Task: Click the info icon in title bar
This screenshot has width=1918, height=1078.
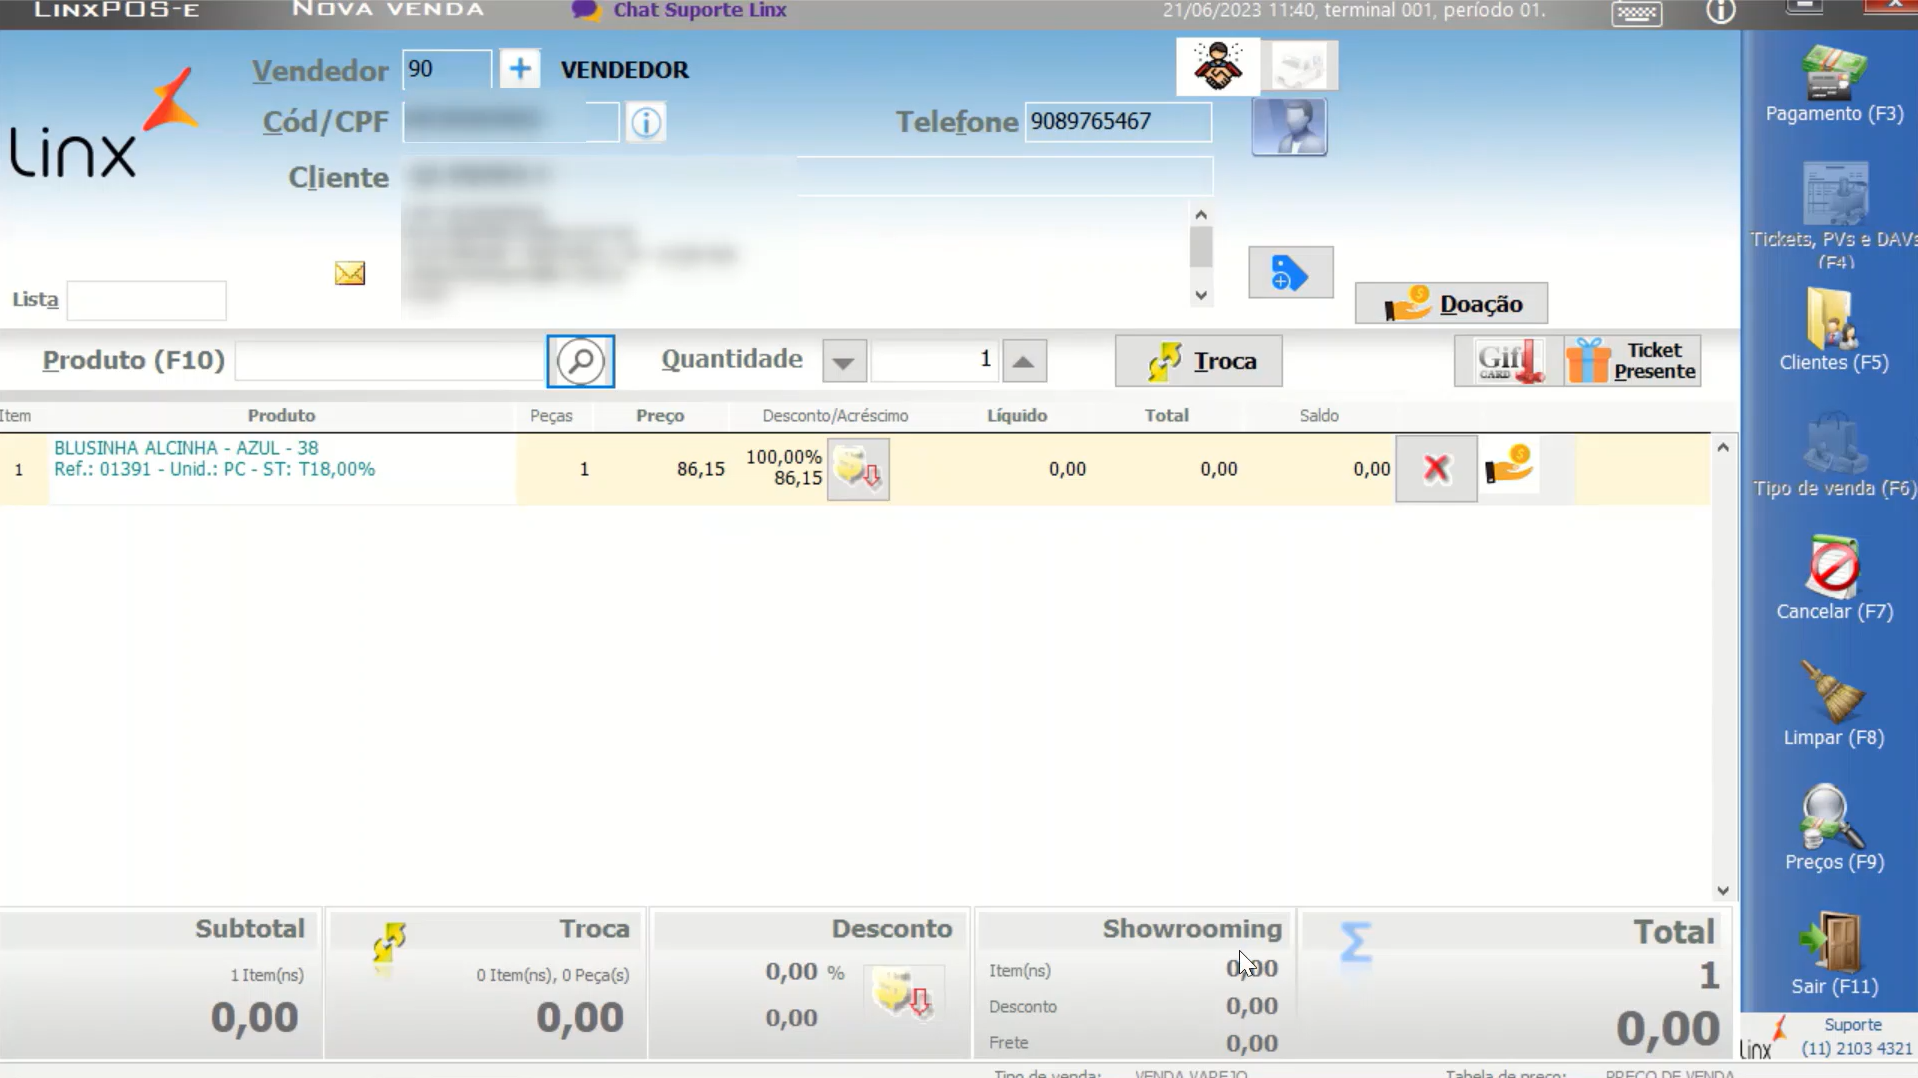Action: 1720,12
